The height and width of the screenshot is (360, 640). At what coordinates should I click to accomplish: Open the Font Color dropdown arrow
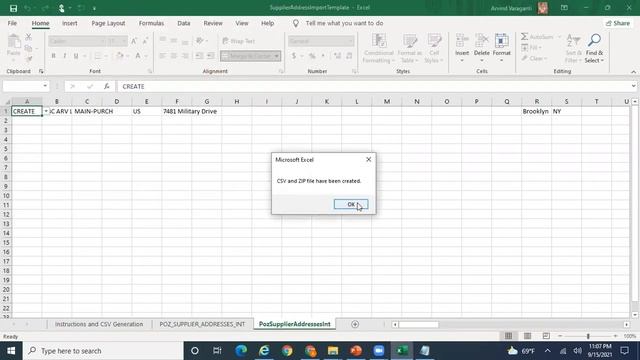click(x=146, y=56)
